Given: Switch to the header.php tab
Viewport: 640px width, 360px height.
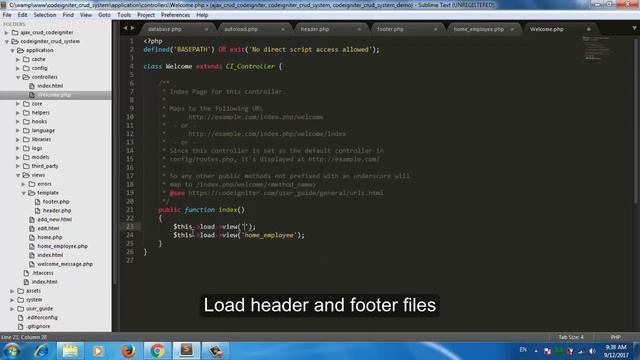Looking at the screenshot, I should coord(315,29).
